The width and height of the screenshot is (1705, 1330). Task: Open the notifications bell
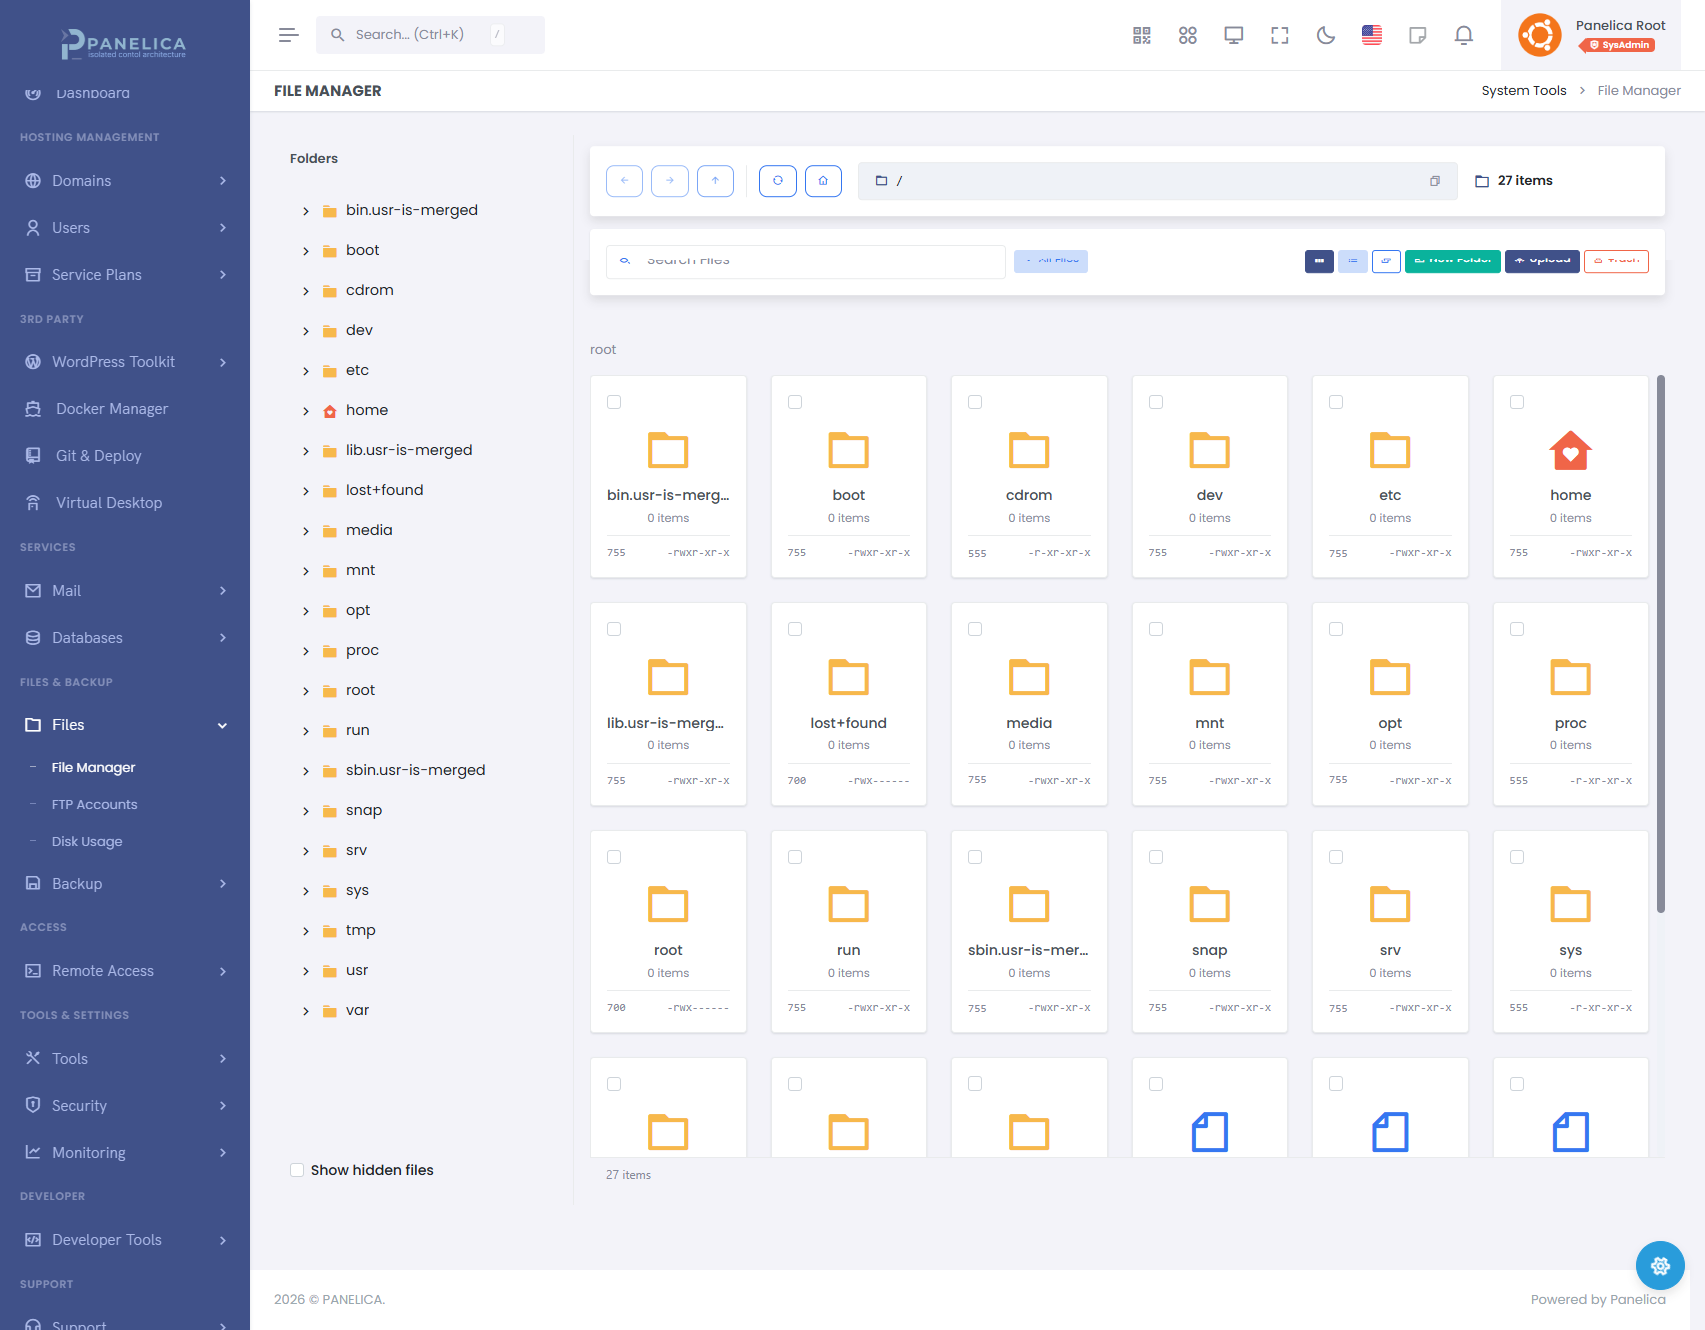coord(1463,34)
